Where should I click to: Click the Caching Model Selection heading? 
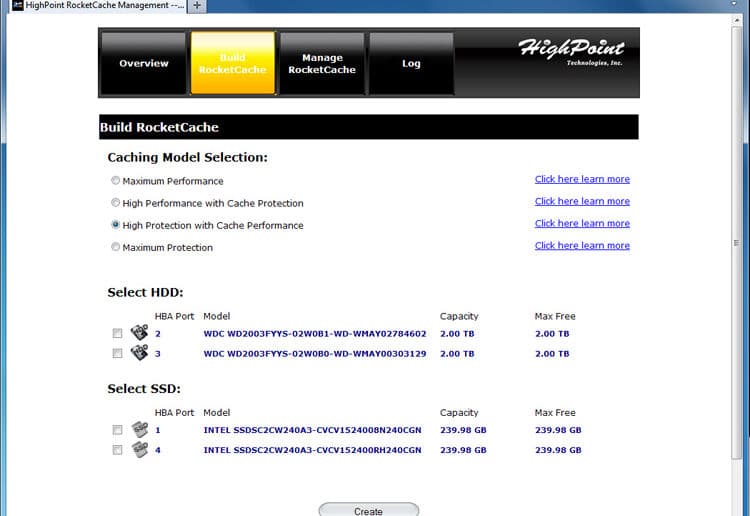(188, 157)
